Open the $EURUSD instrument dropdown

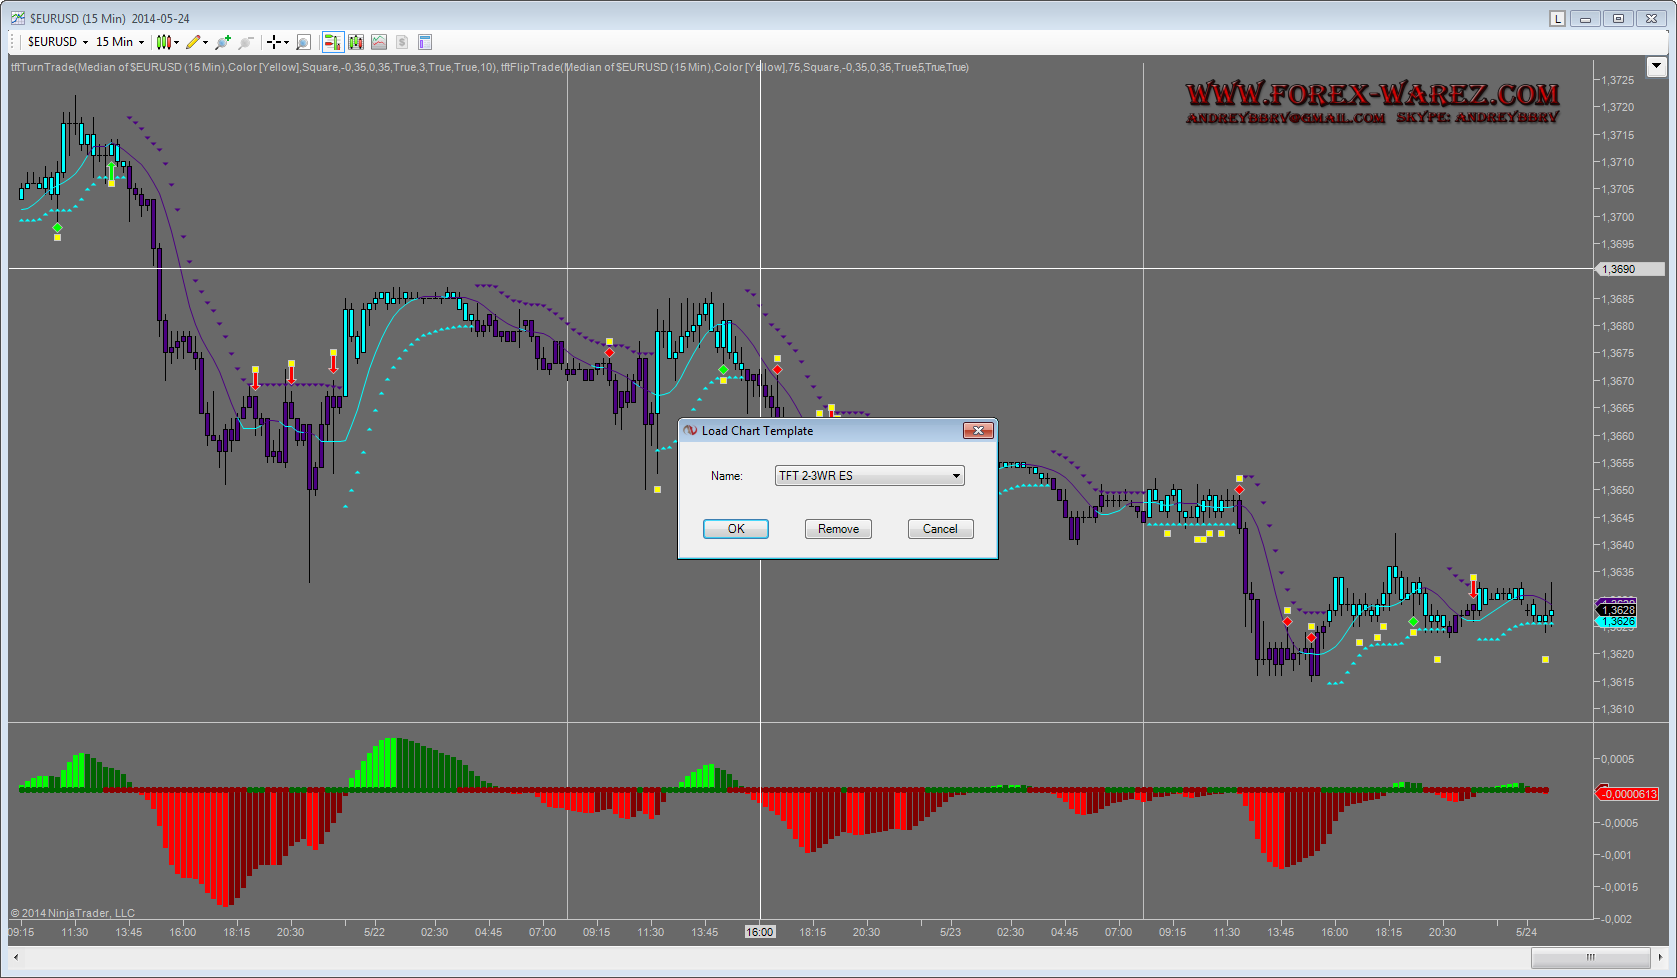point(58,42)
